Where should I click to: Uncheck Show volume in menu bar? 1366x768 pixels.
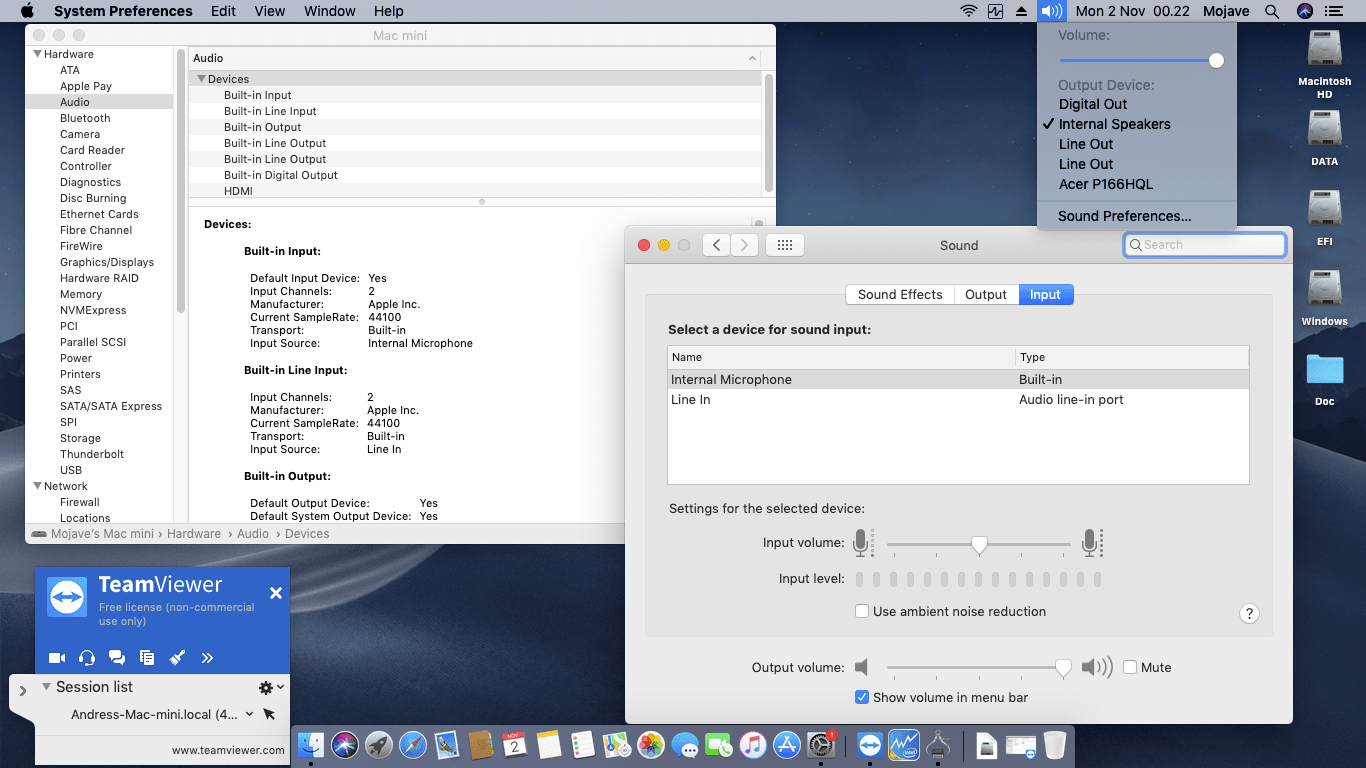(862, 697)
